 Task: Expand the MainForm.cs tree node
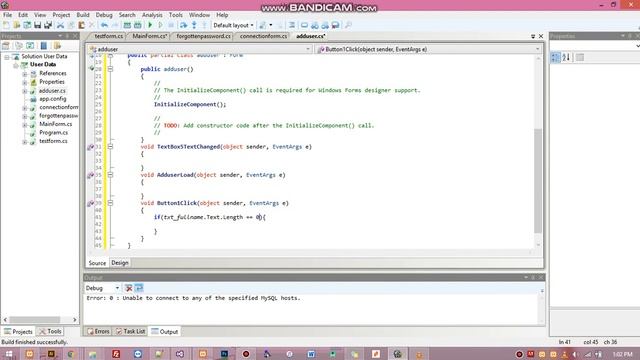(25, 124)
